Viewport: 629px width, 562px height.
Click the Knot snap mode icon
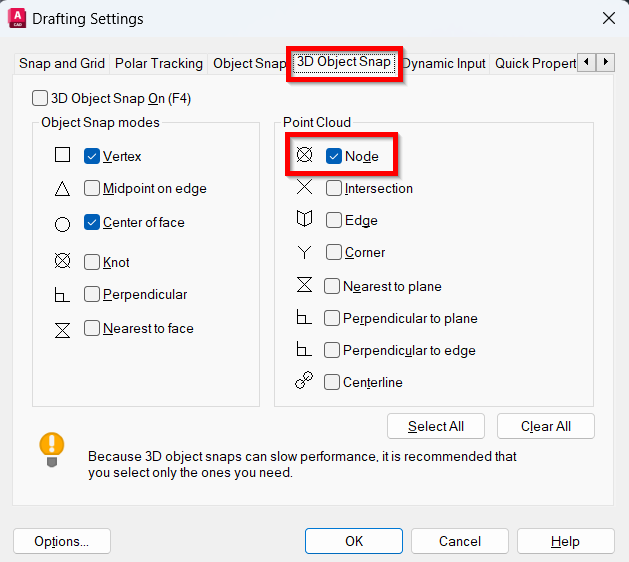click(x=63, y=262)
